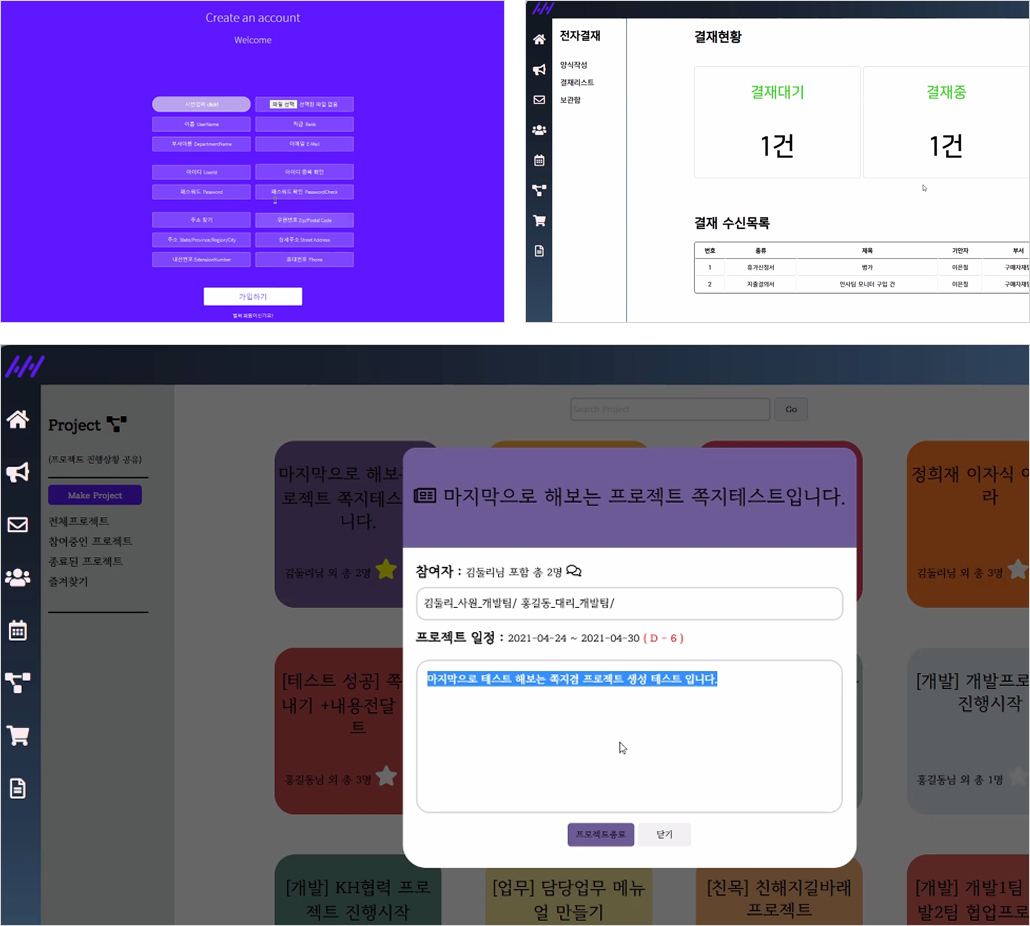Image resolution: width=1030 pixels, height=926 pixels.
Task: Toggle the favorite star on the orange 정희재 card
Action: [x=1018, y=569]
